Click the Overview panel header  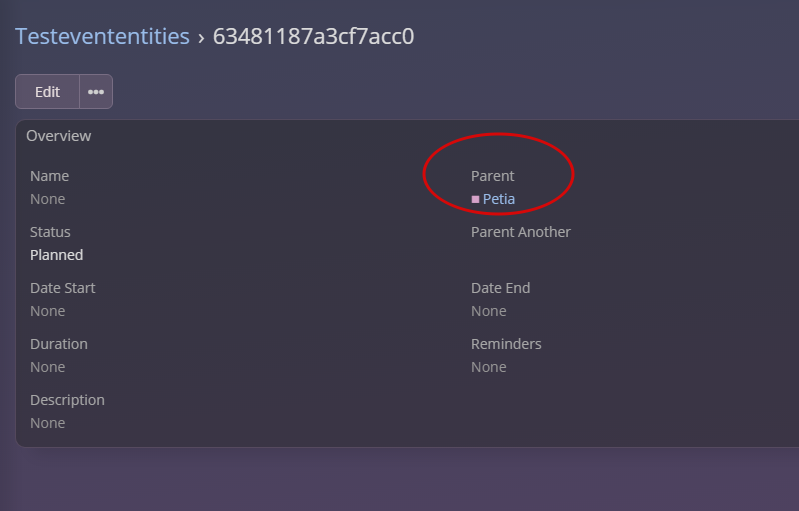coord(58,136)
